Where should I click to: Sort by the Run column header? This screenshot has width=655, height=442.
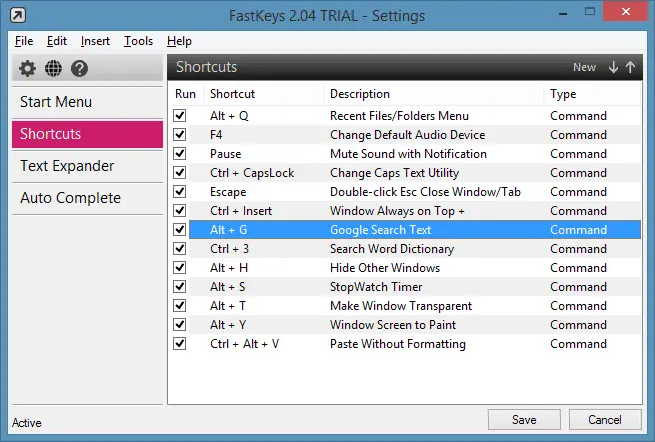185,94
